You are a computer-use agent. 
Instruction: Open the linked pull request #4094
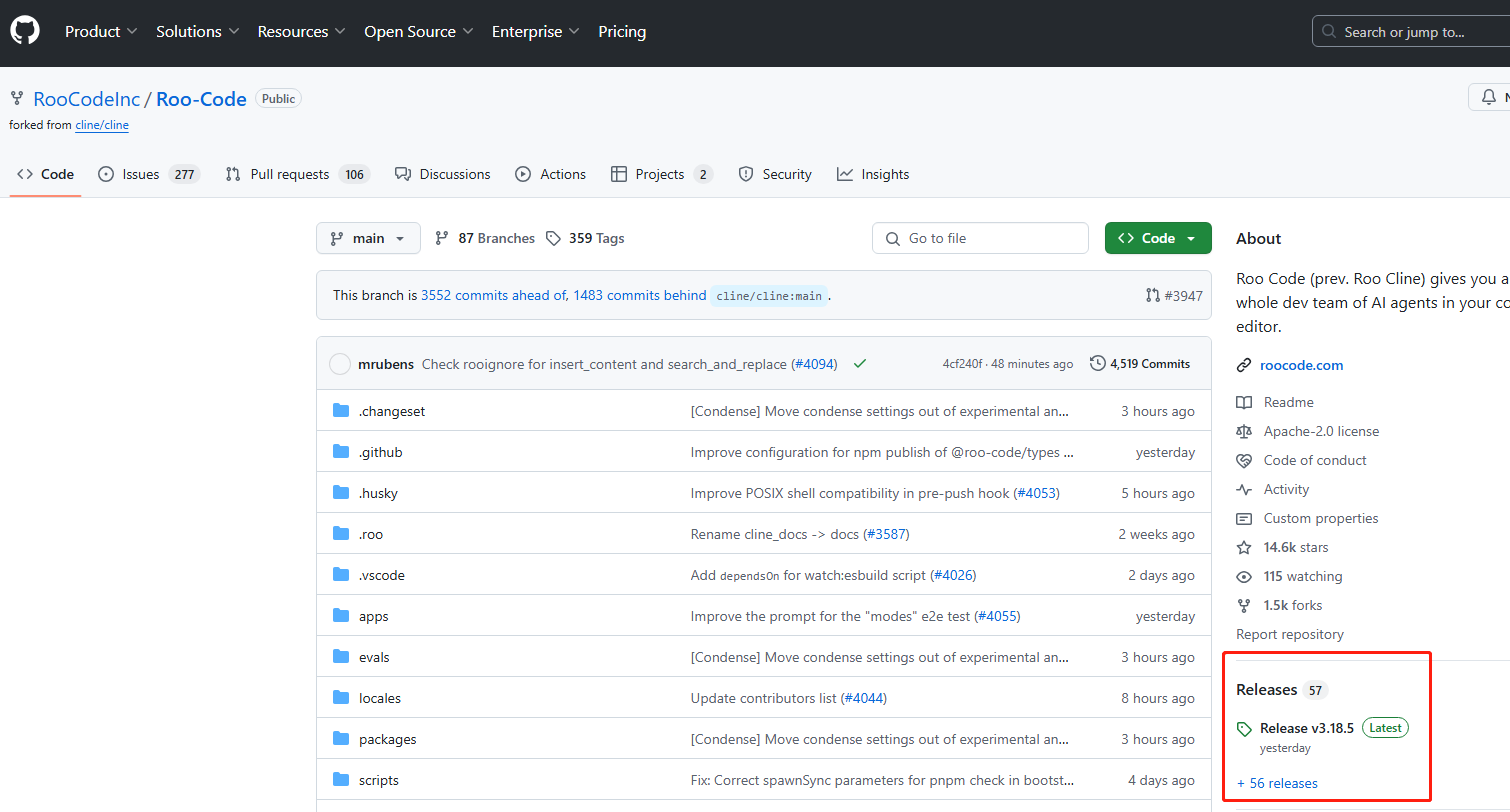pyautogui.click(x=814, y=364)
